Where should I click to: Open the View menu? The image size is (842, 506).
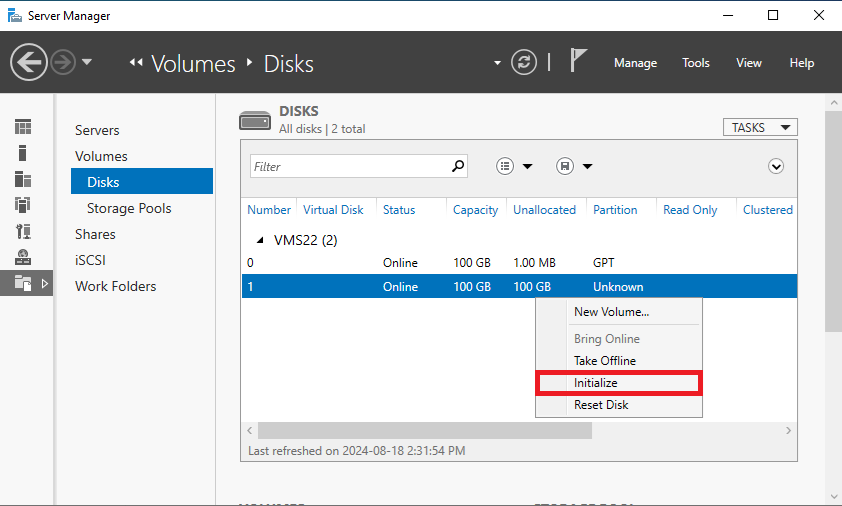(749, 63)
